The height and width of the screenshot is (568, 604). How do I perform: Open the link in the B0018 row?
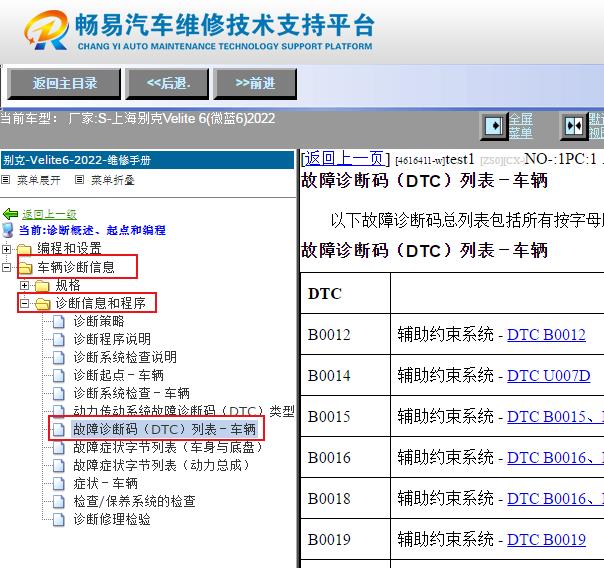pos(555,499)
